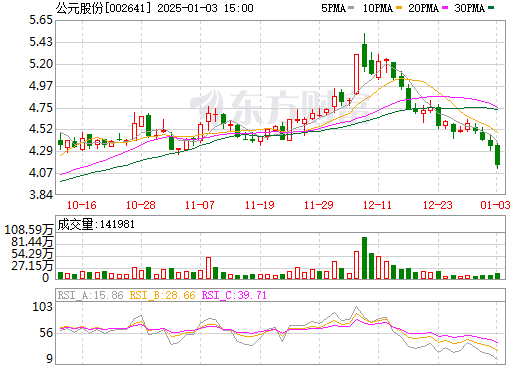
Task: Select the 11-19 date axis label
Action: [260, 205]
